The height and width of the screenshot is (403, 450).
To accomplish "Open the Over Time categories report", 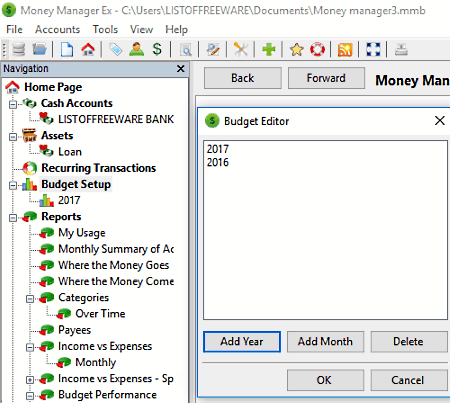I will point(100,314).
